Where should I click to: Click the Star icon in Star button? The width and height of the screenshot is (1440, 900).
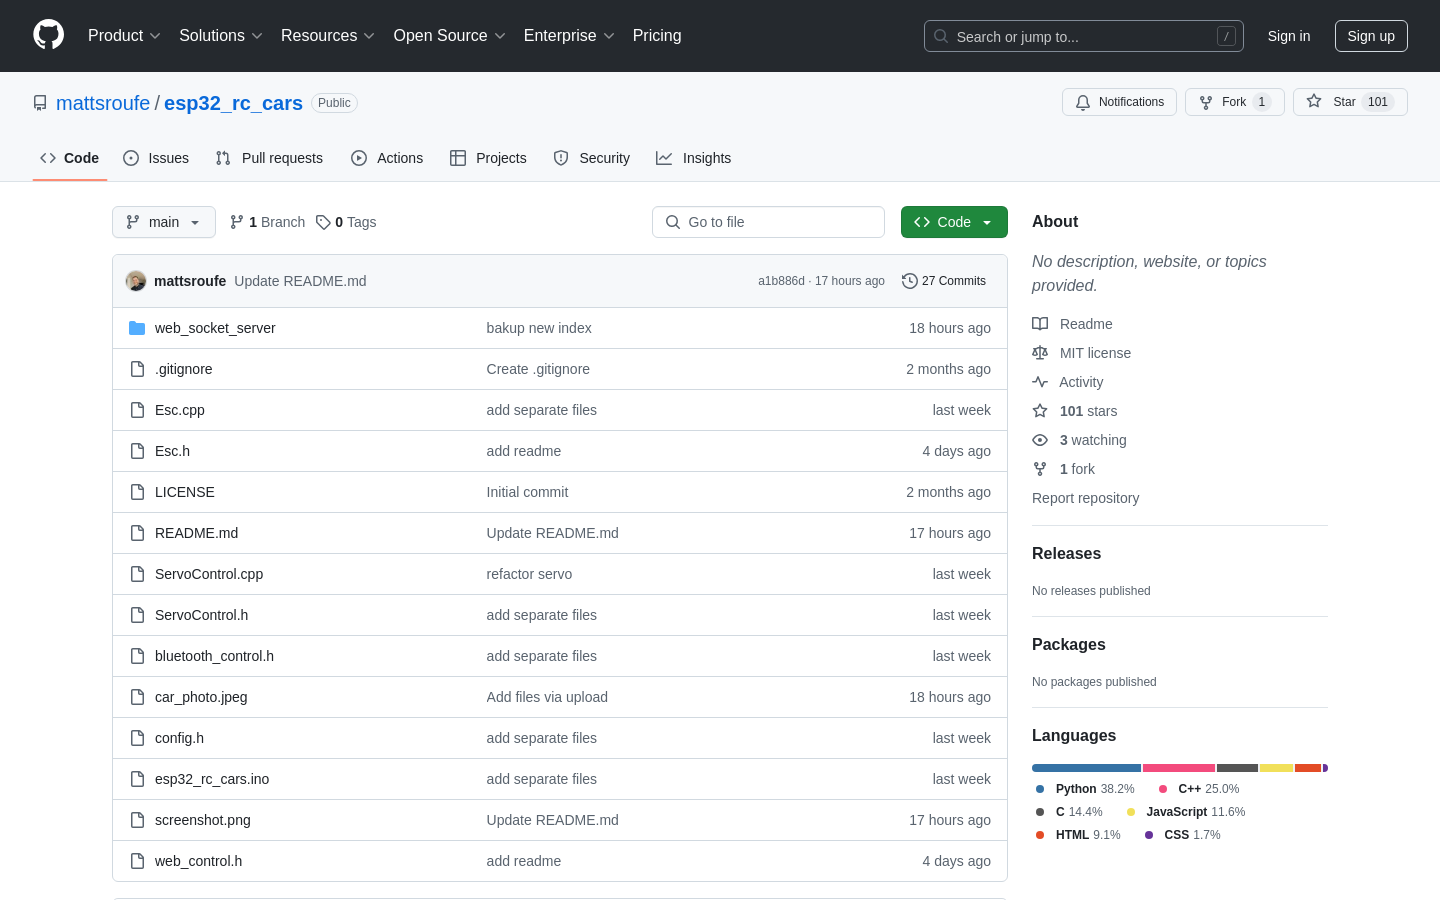coord(1314,102)
